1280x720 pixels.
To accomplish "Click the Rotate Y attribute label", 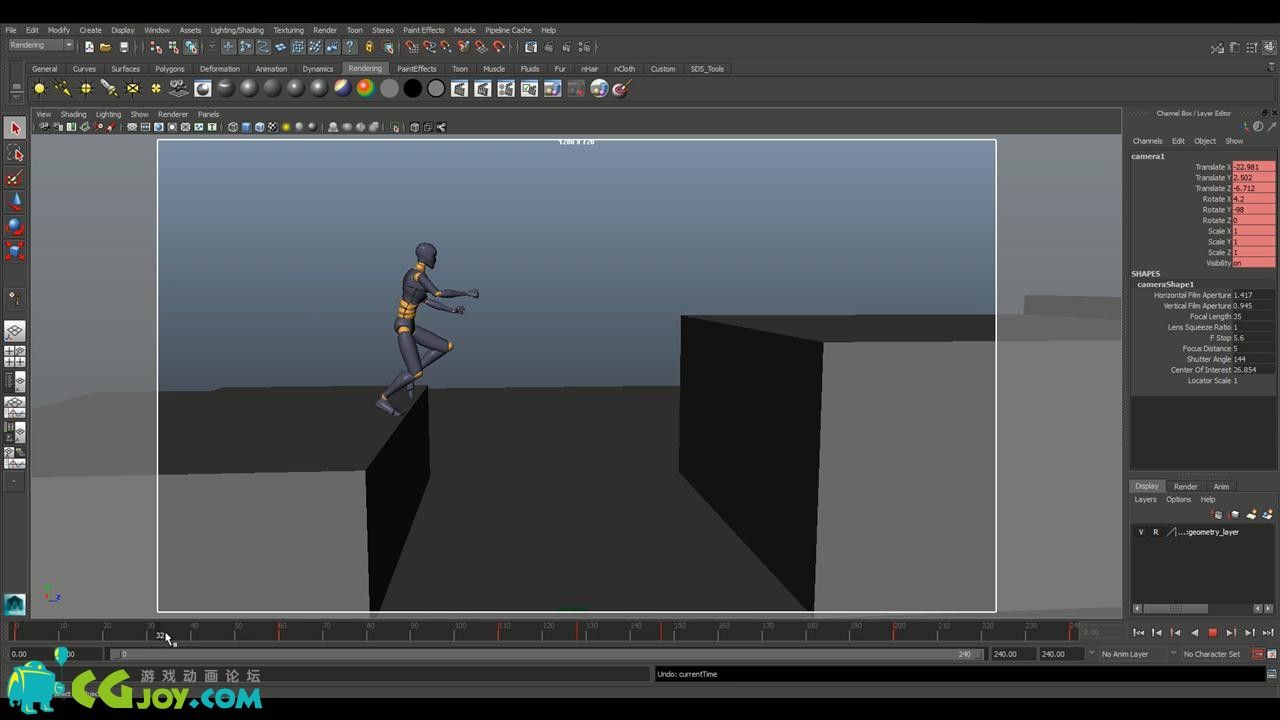I will [x=1216, y=210].
